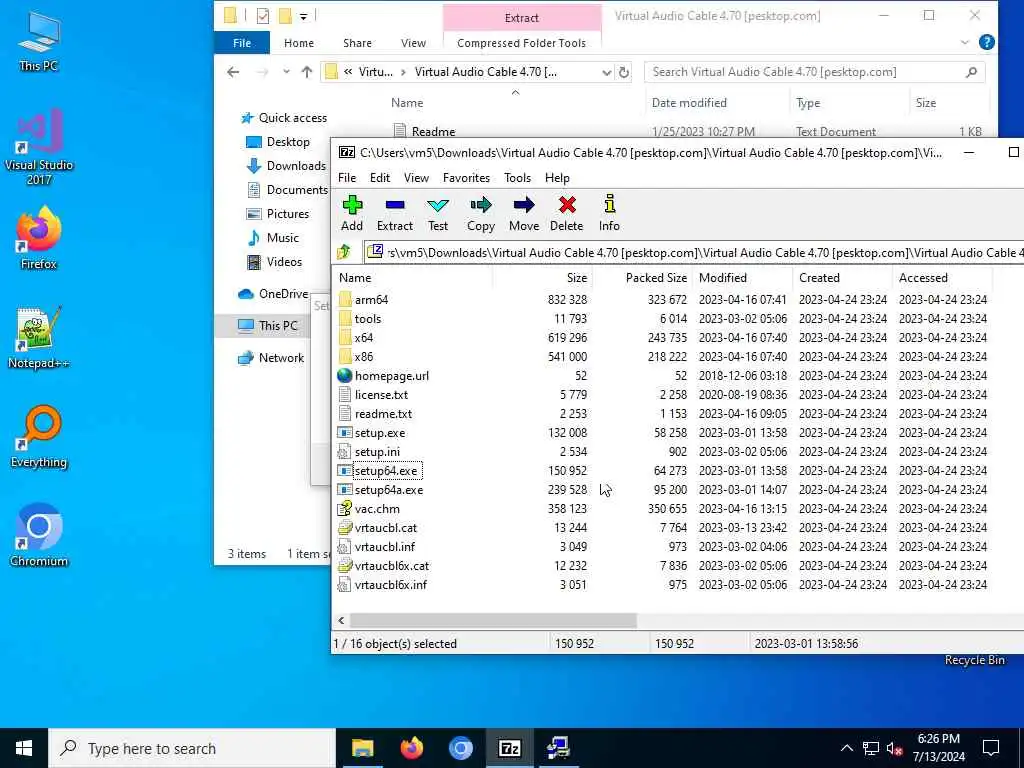Open the Favorites menu in 7-Zip
This screenshot has width=1024, height=768.
tap(466, 178)
